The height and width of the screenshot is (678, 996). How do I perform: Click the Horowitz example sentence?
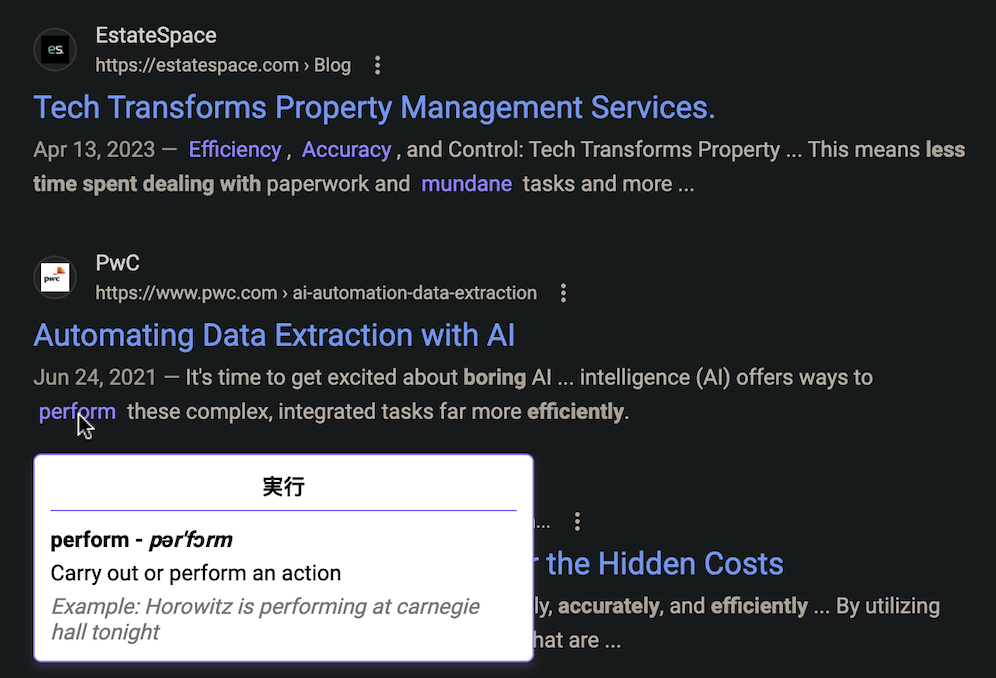pos(266,619)
